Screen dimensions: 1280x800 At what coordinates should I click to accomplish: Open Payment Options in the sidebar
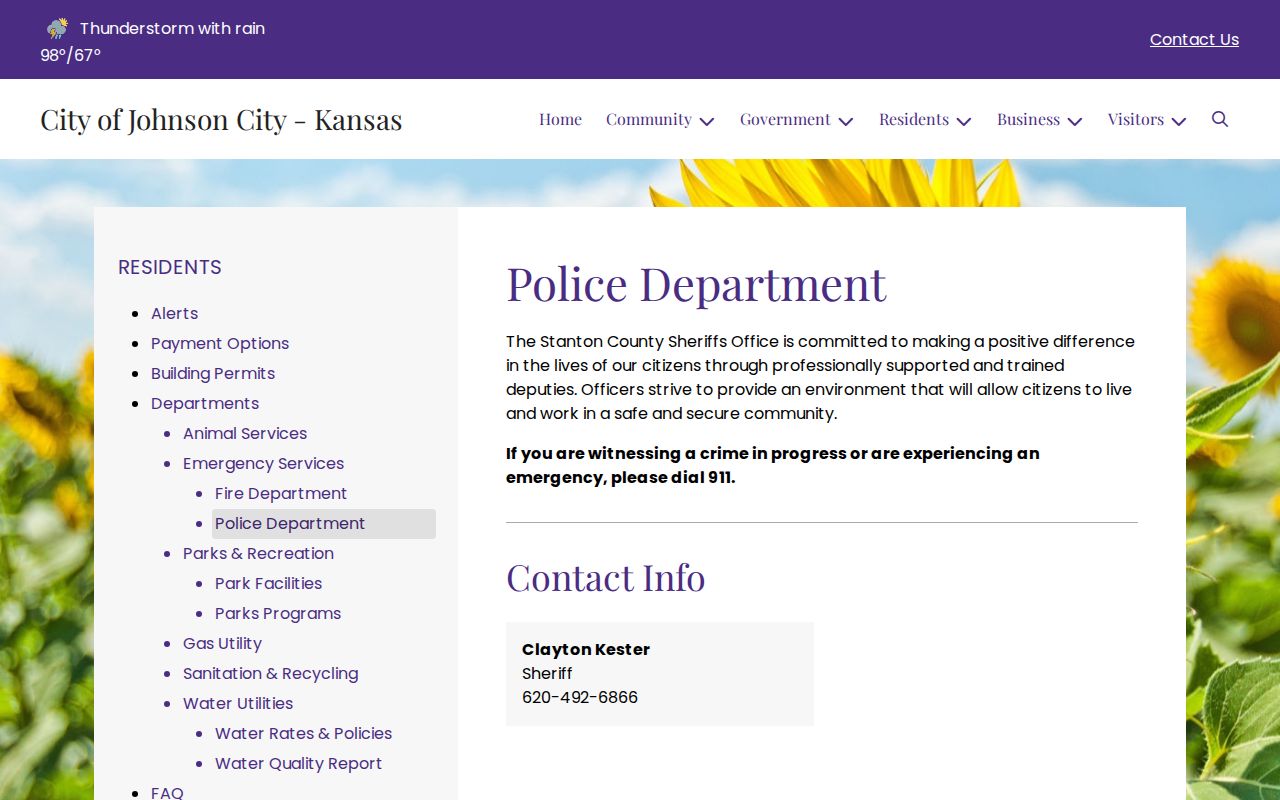(x=220, y=343)
